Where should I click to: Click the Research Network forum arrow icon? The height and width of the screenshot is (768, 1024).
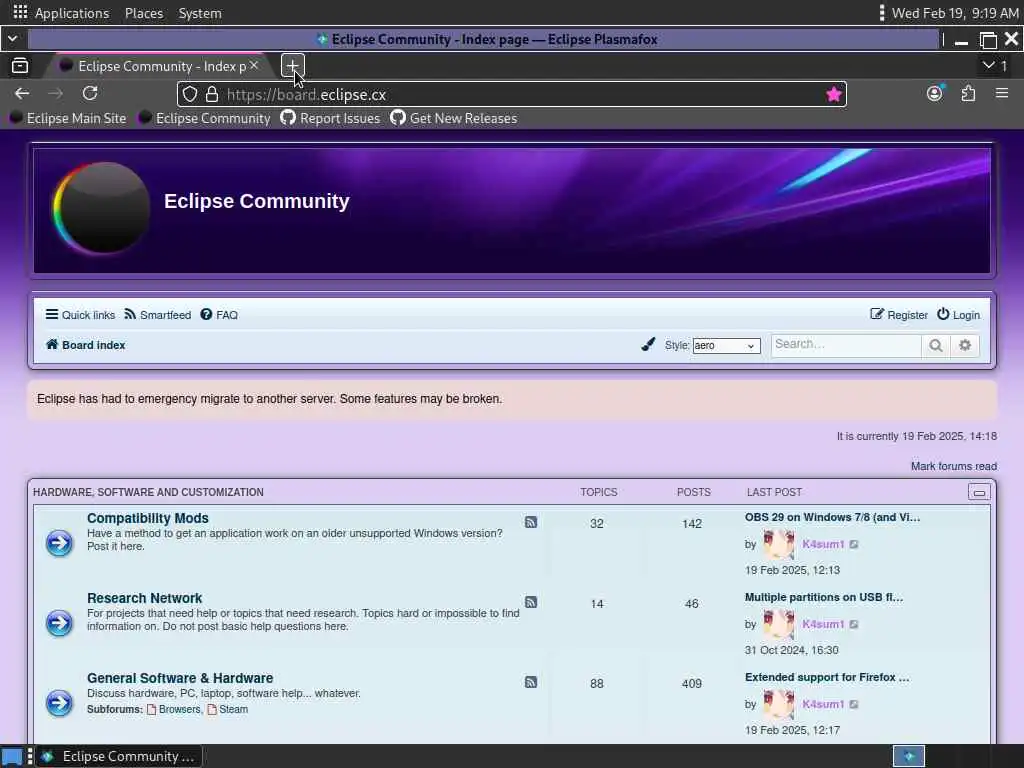(59, 622)
